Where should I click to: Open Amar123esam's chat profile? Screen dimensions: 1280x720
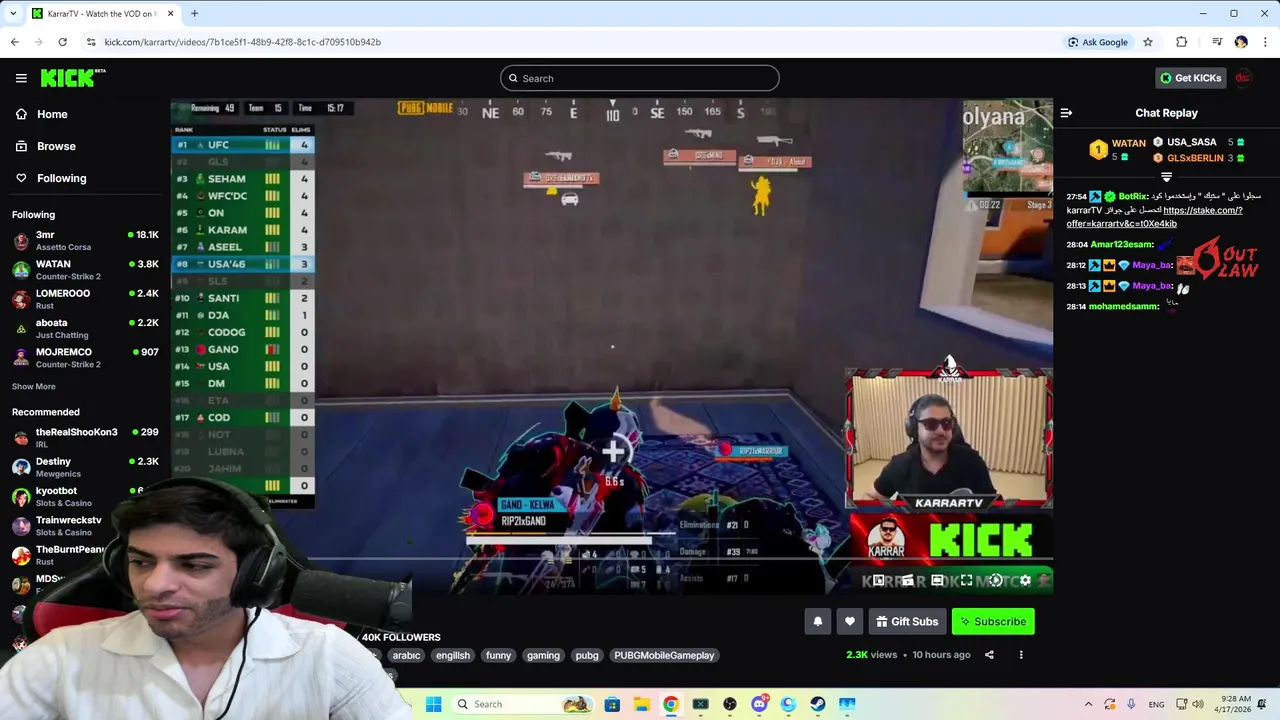(x=1121, y=245)
